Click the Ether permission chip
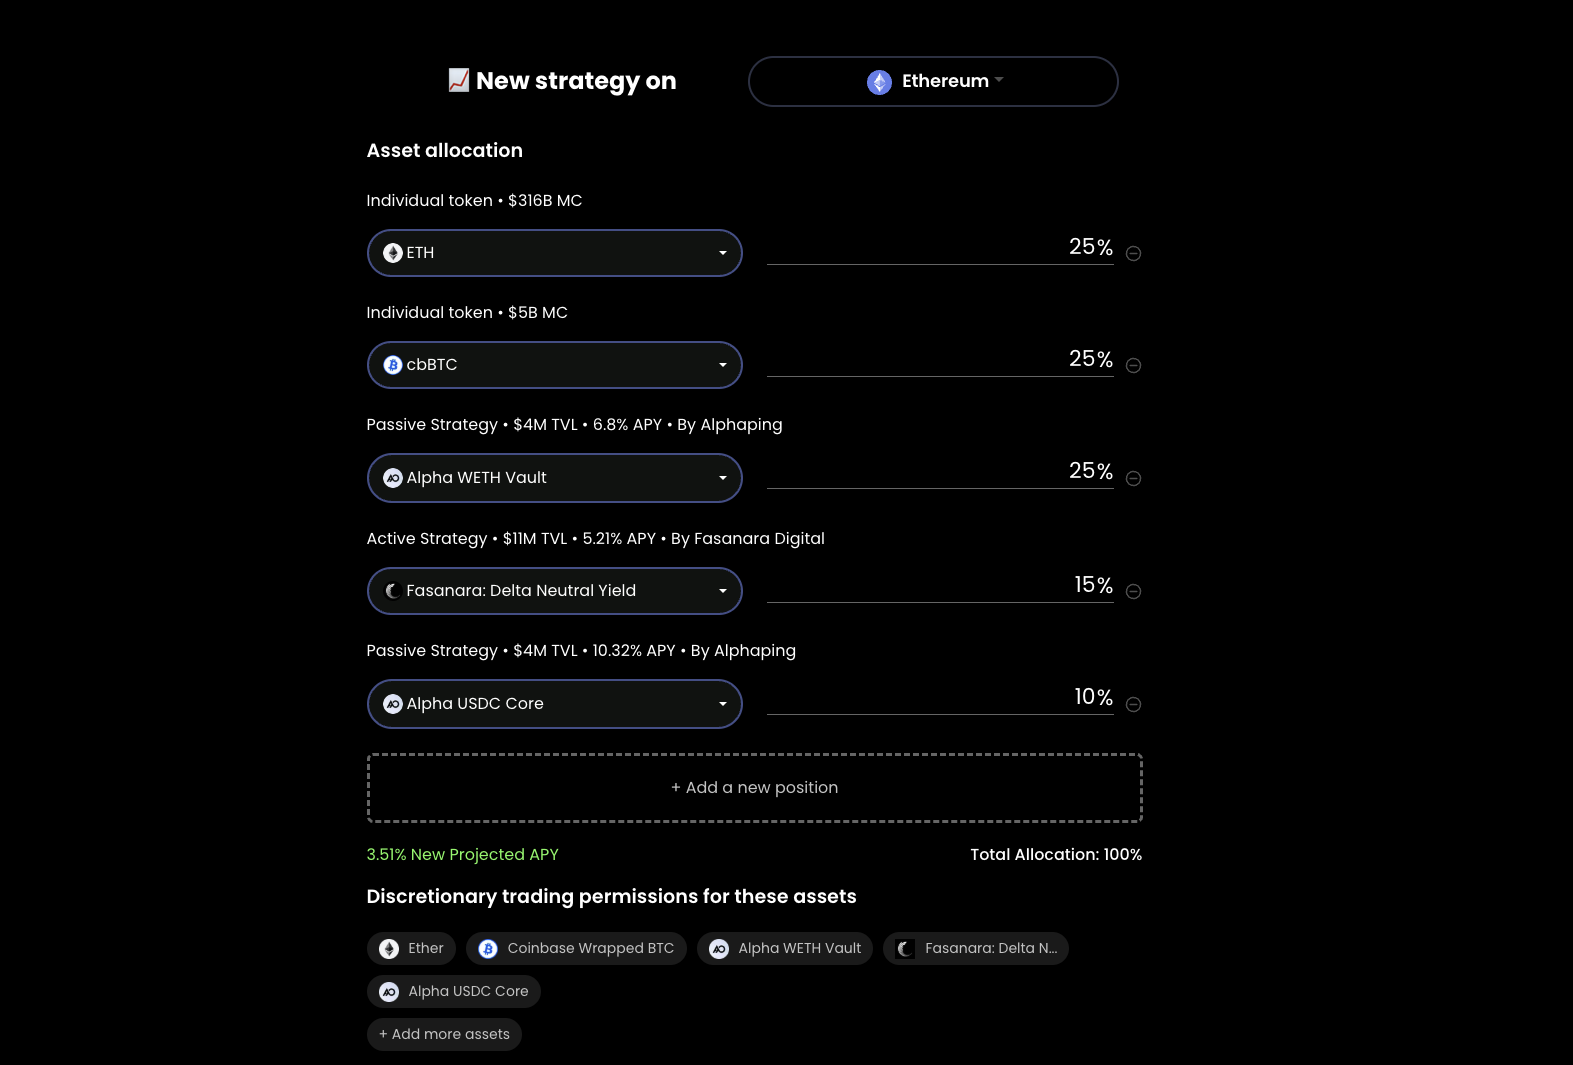The height and width of the screenshot is (1065, 1573). pyautogui.click(x=411, y=948)
